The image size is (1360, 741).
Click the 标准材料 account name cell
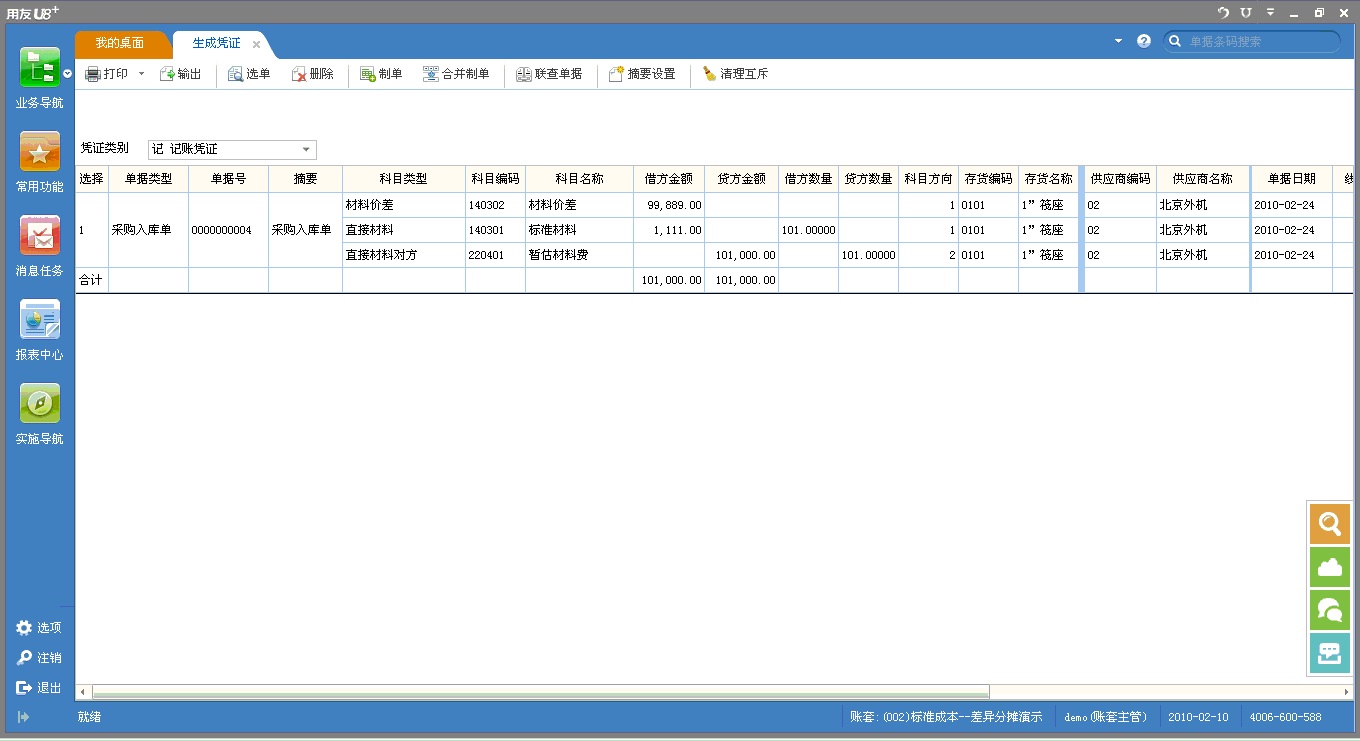[579, 230]
